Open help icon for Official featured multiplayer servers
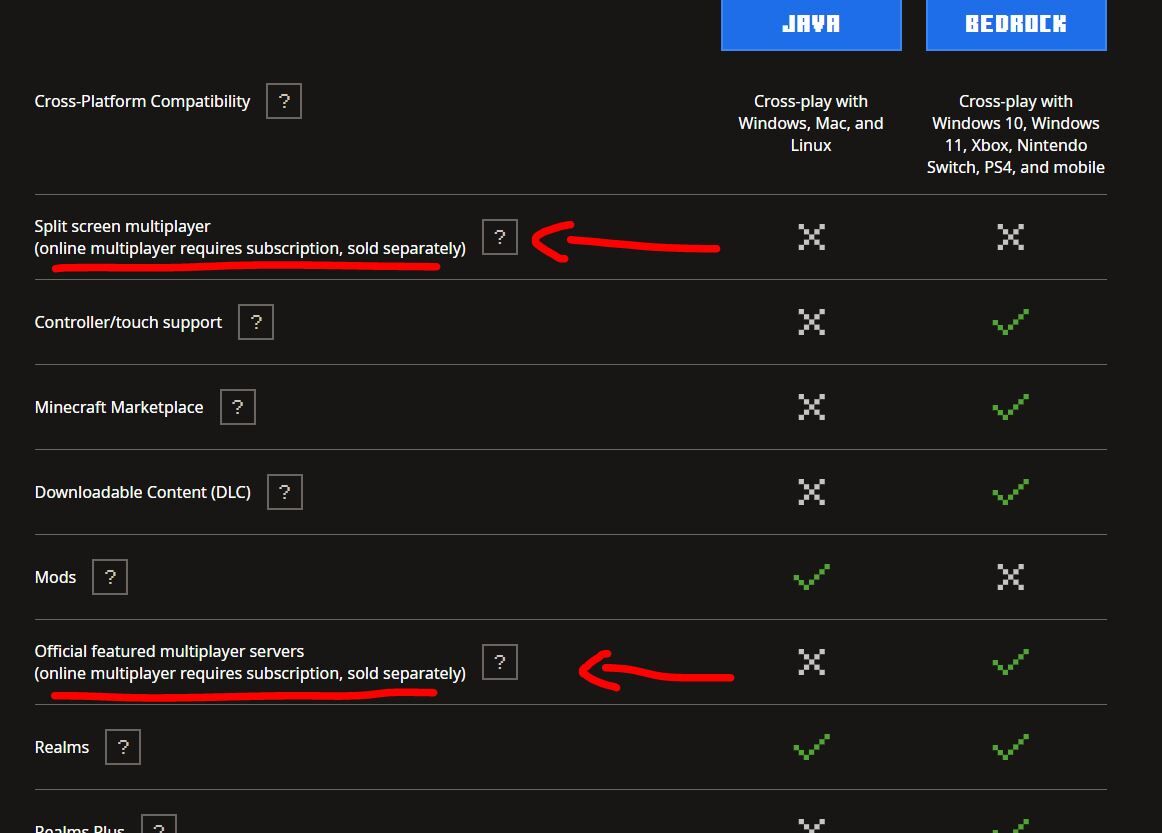 499,662
